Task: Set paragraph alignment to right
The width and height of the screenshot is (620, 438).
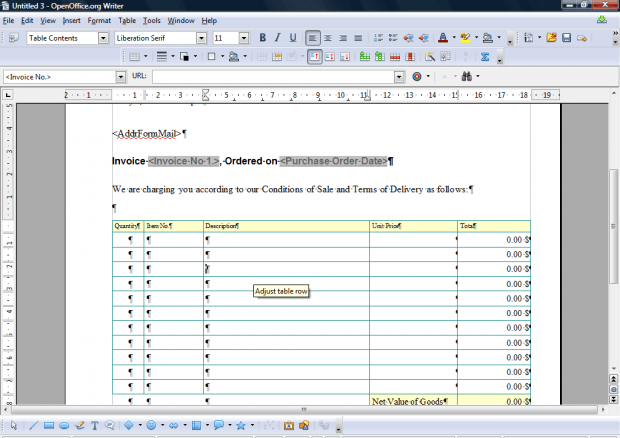Action: [x=343, y=38]
